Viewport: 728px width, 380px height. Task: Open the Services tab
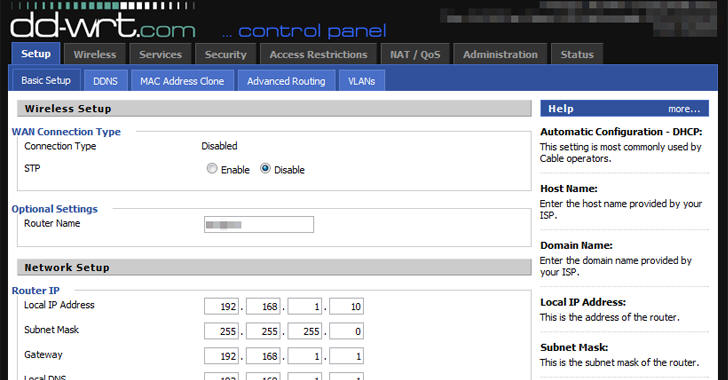pos(161,54)
